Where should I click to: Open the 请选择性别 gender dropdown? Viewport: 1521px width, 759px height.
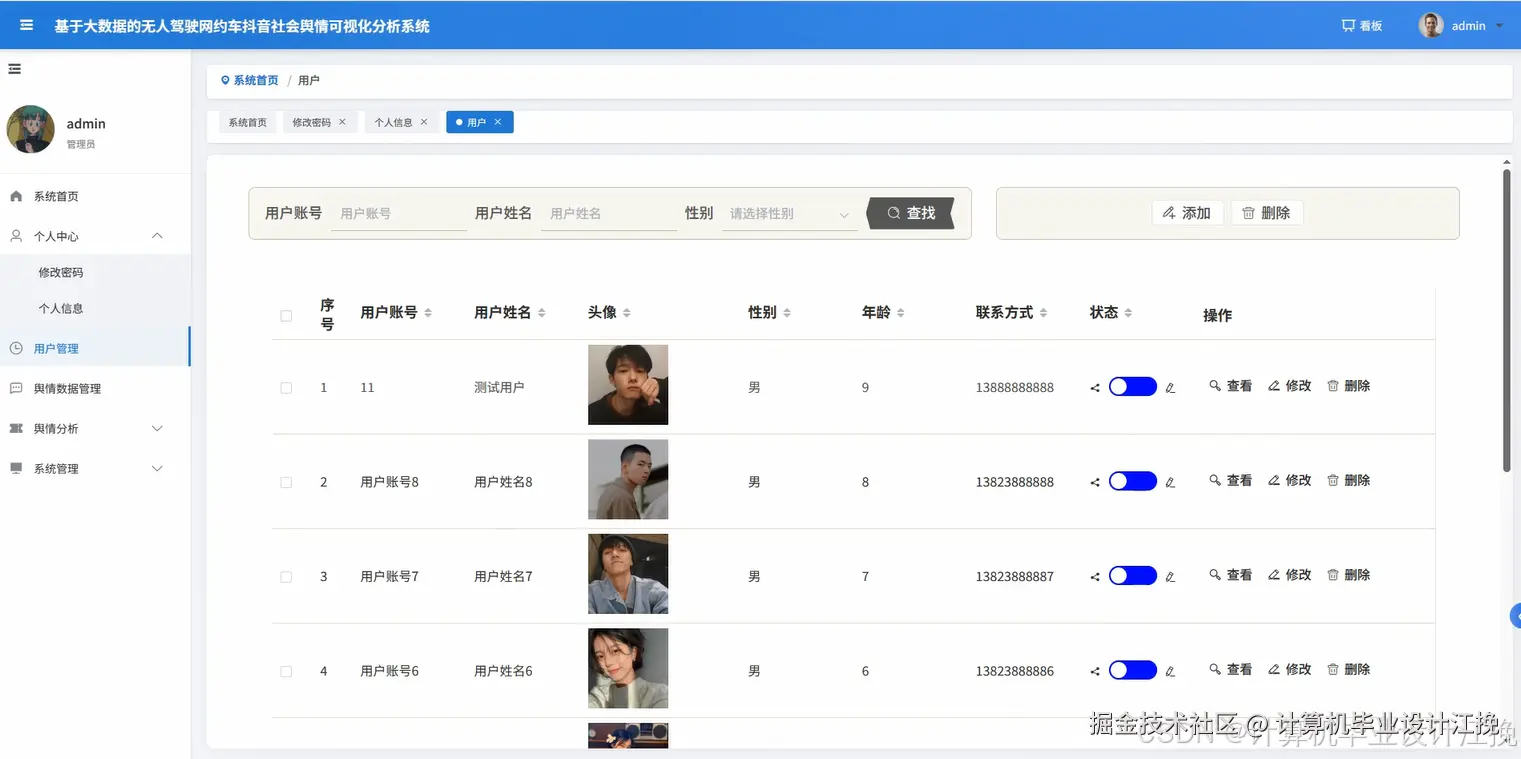(789, 213)
